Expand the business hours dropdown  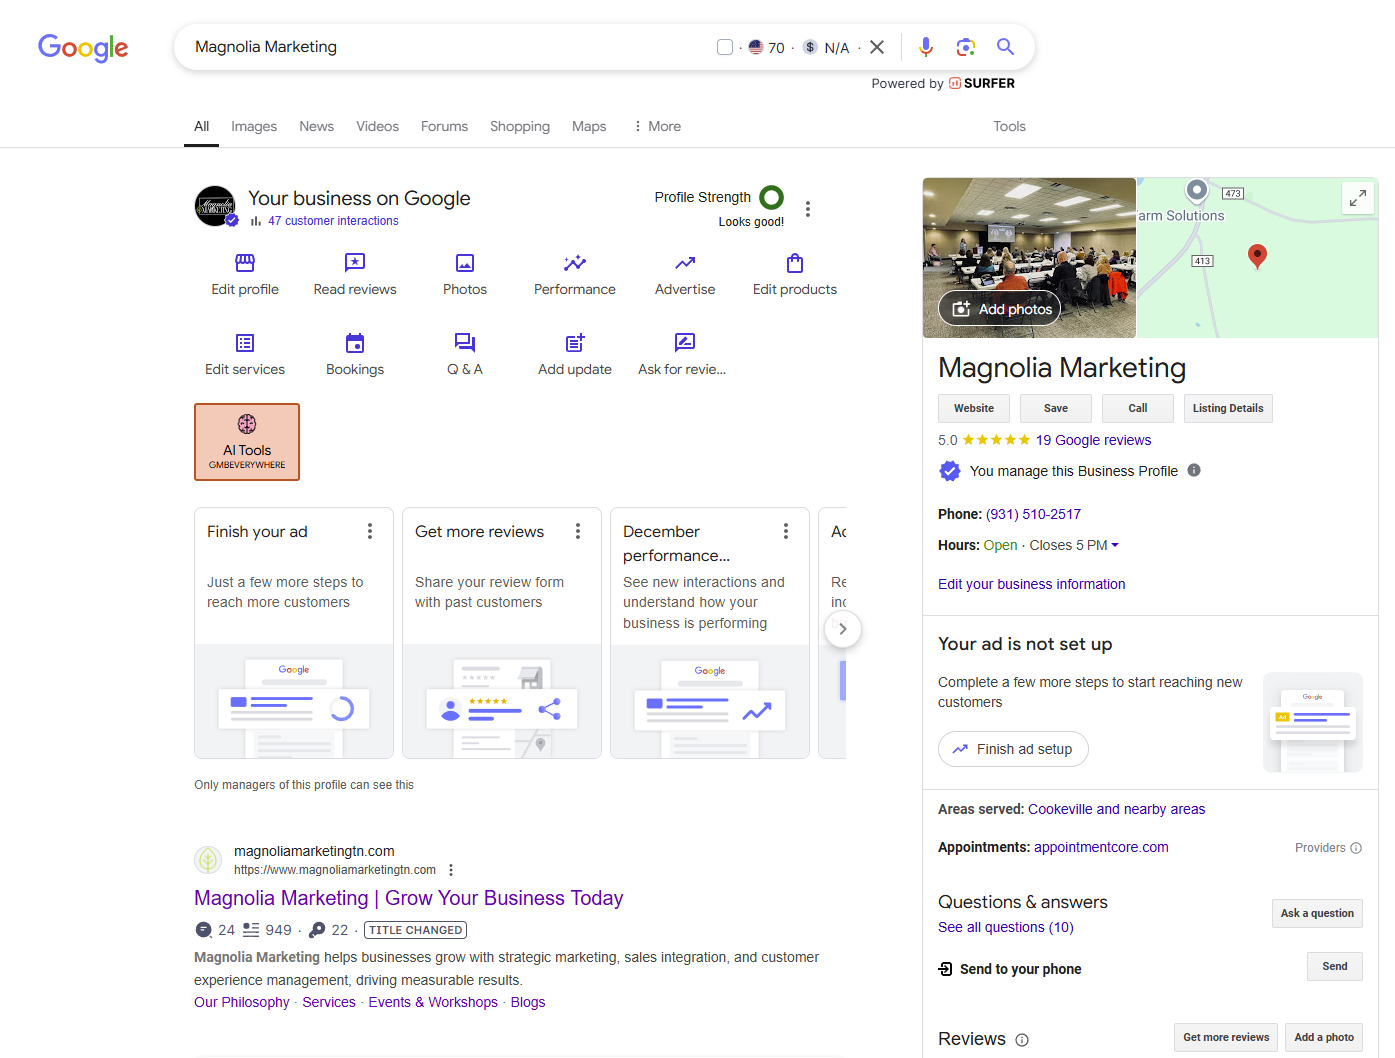[x=1115, y=545]
